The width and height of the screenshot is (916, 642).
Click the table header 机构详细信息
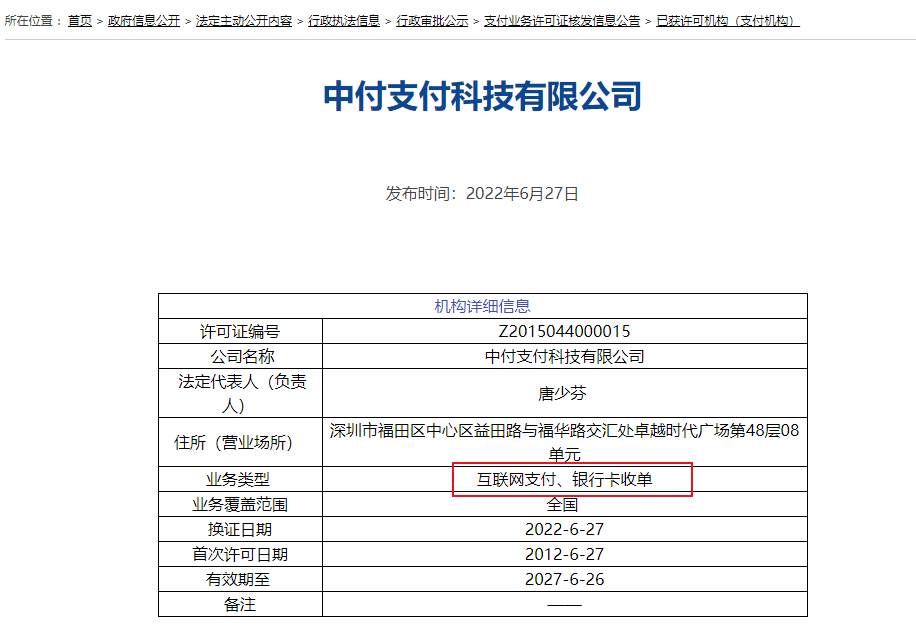coord(483,306)
